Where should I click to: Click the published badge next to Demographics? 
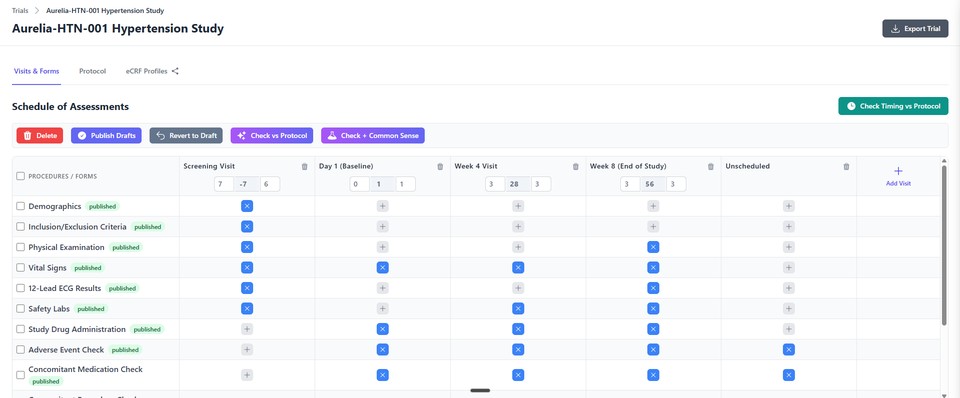coord(102,206)
